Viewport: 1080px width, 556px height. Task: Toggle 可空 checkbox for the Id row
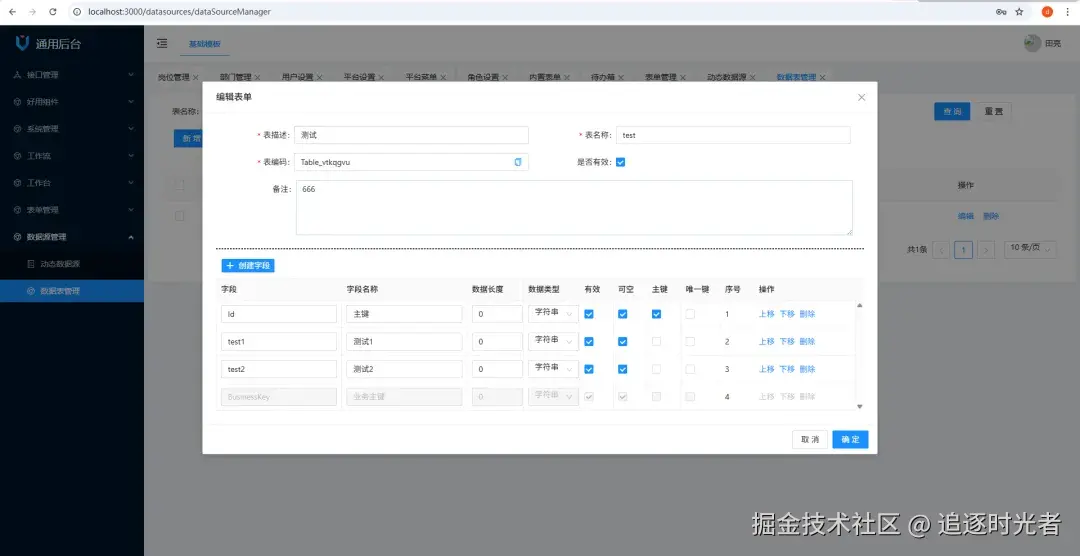tap(623, 314)
